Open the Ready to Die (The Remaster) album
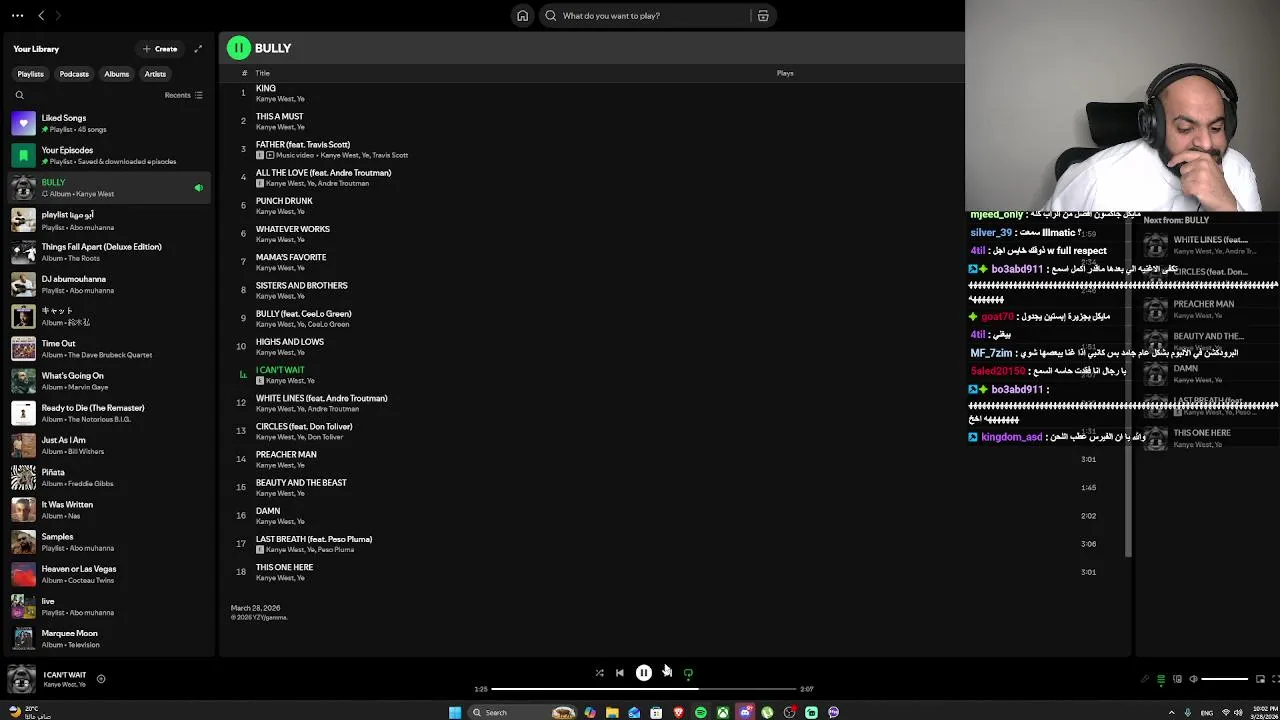The image size is (1280, 720). (109, 413)
